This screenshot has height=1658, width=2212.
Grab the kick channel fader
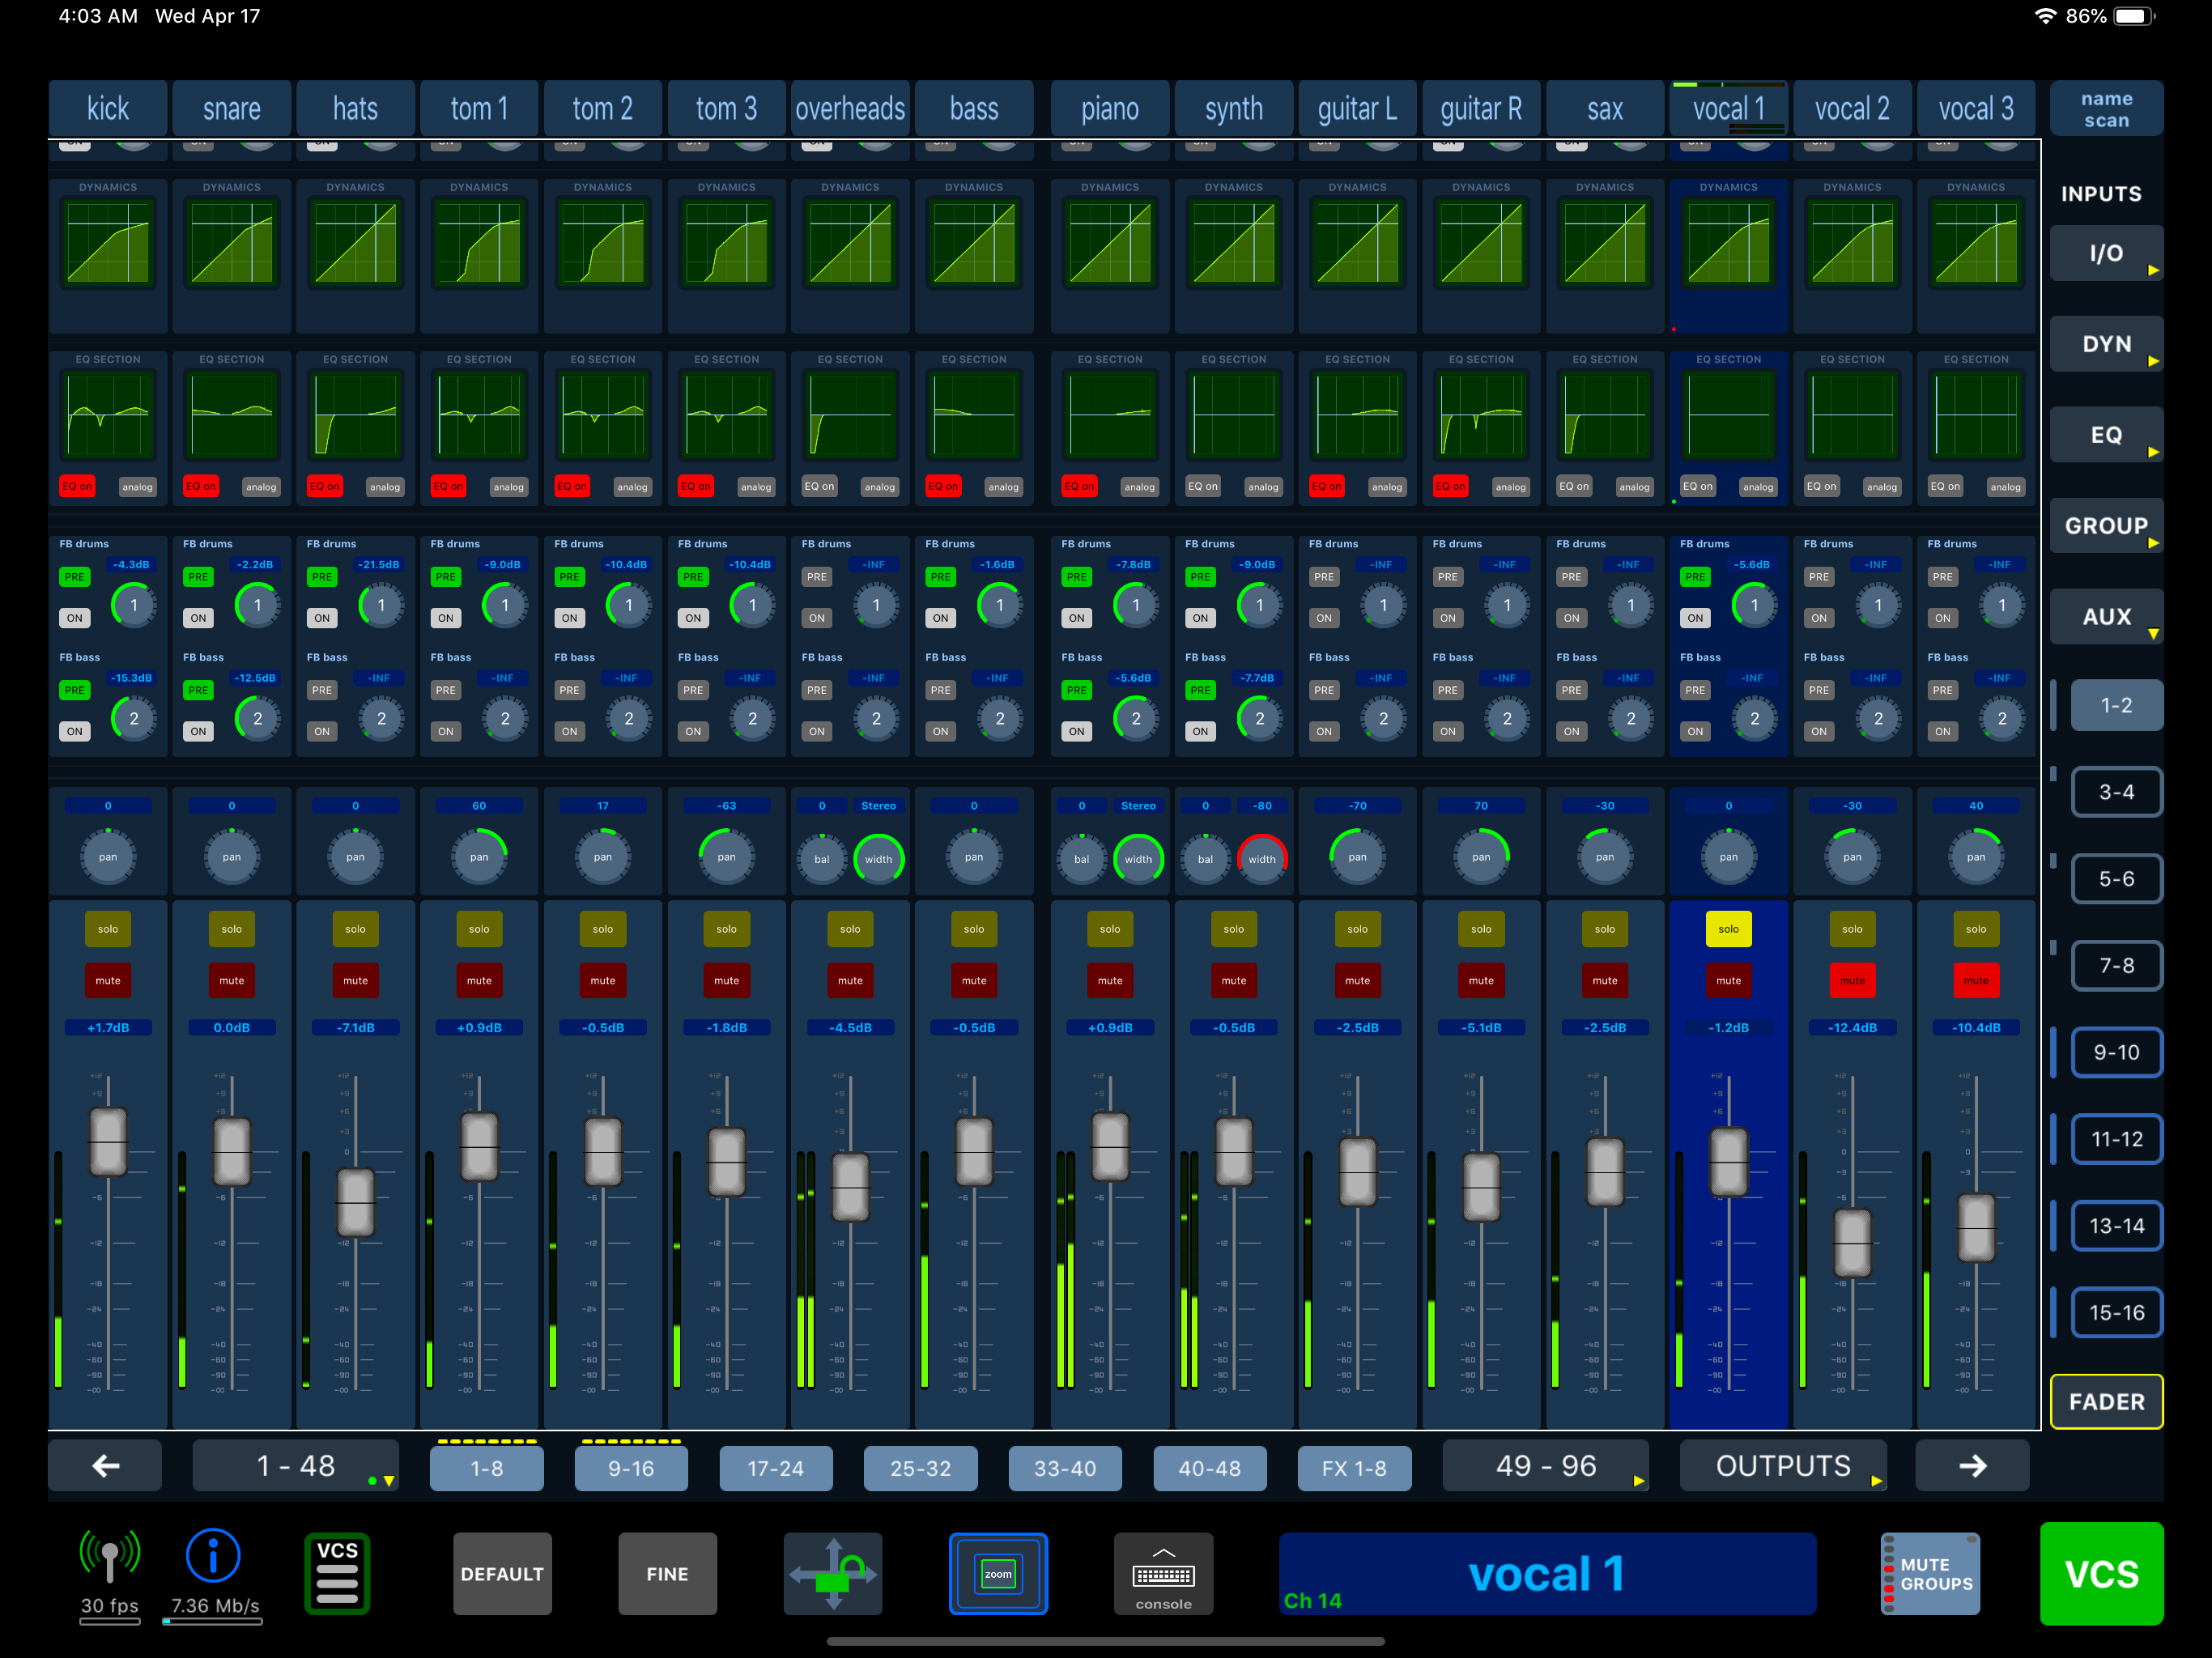click(108, 1142)
